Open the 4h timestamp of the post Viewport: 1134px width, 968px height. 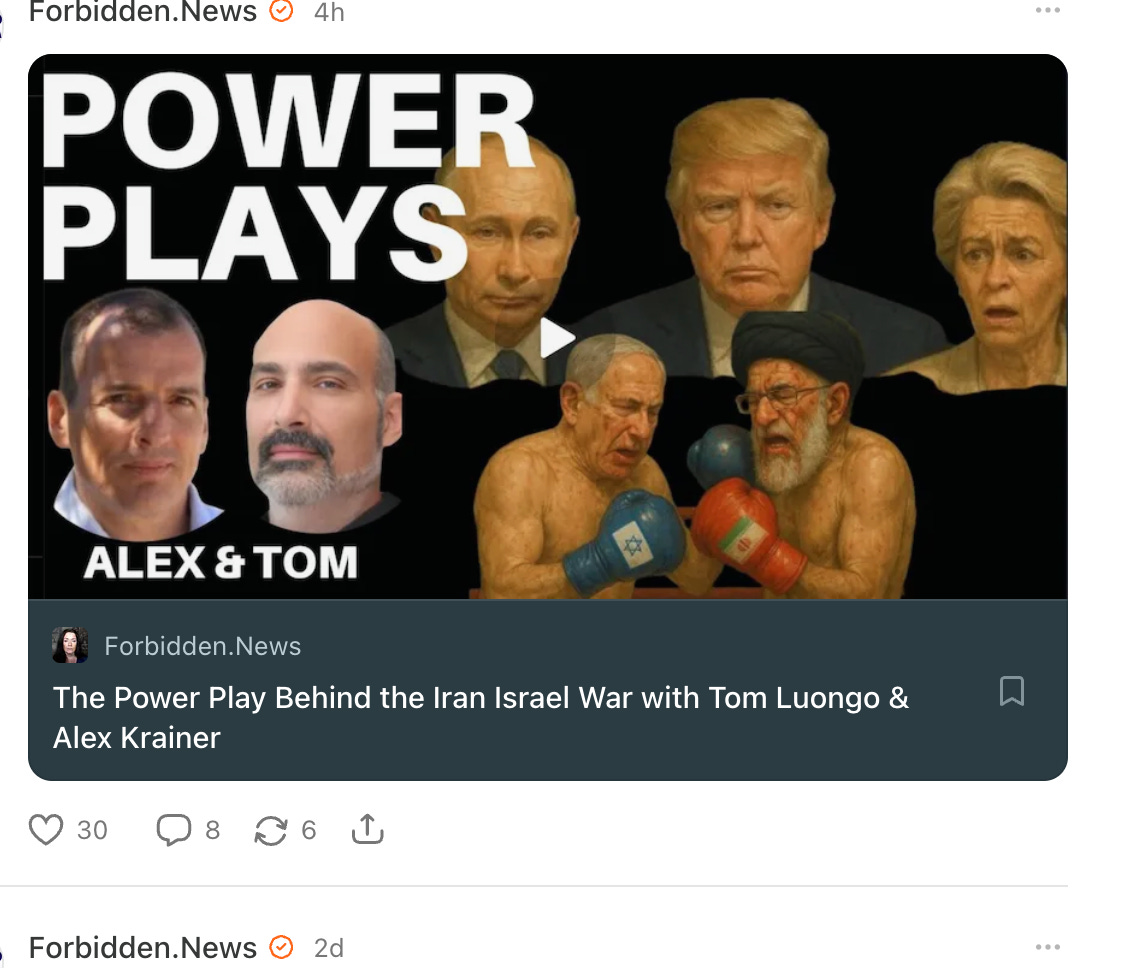click(x=329, y=12)
